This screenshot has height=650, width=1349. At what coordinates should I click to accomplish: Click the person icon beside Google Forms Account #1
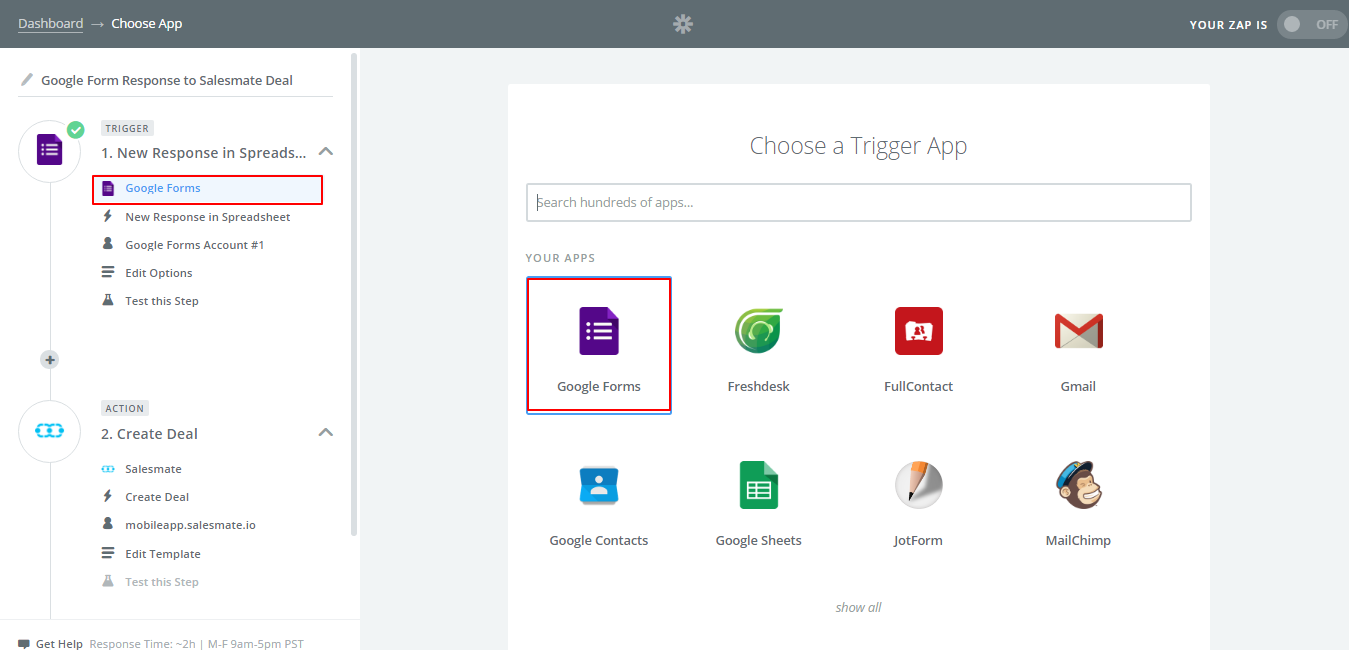pos(108,244)
